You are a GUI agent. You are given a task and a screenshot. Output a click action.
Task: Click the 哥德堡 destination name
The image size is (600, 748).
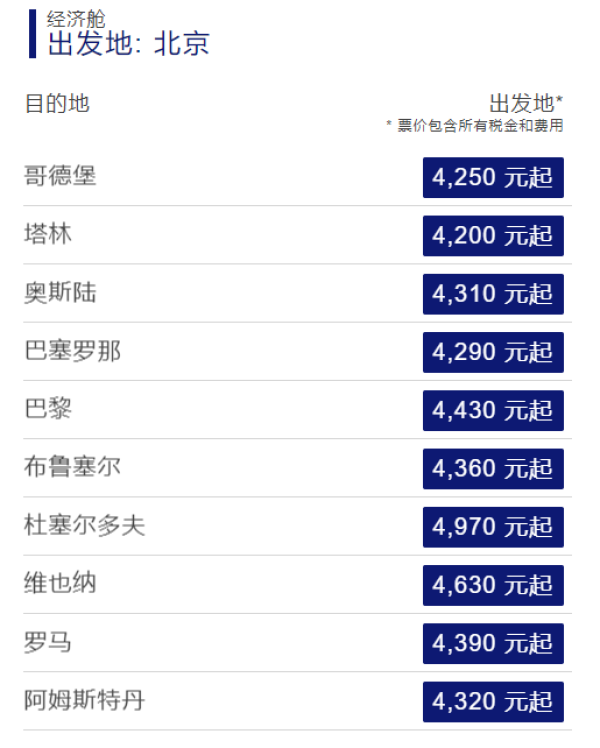tap(60, 175)
